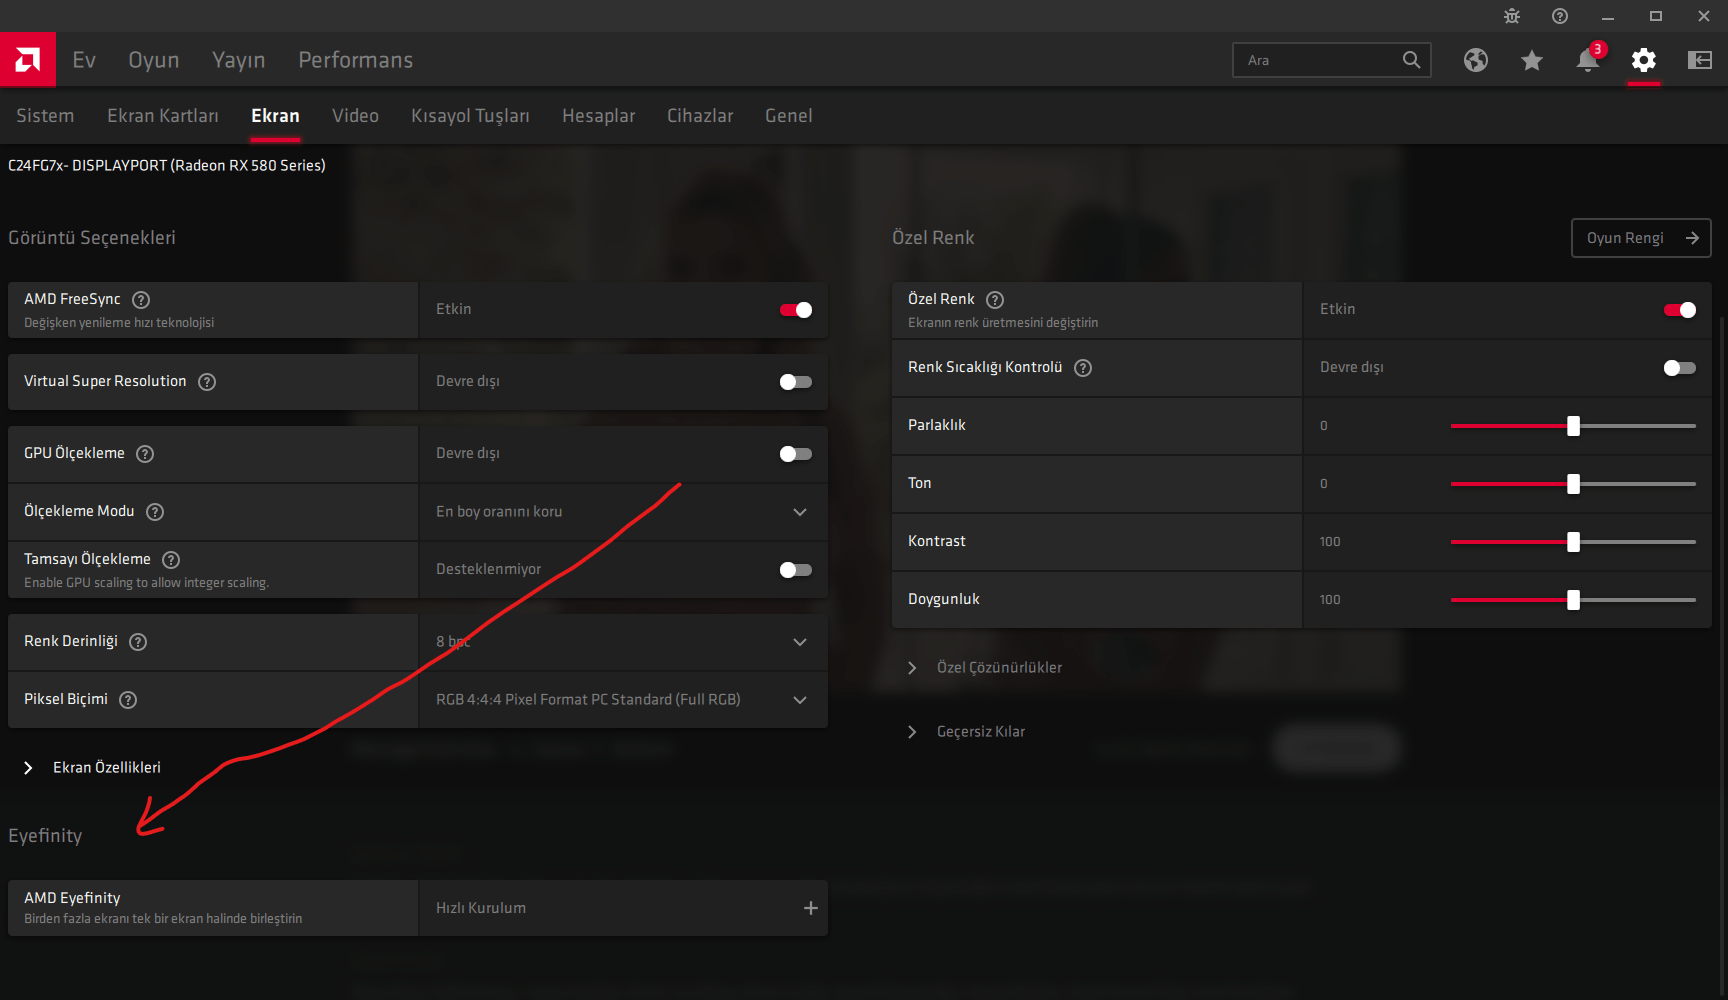Open Kısayol Tuşları tab
This screenshot has width=1728, height=1000.
tap(470, 116)
